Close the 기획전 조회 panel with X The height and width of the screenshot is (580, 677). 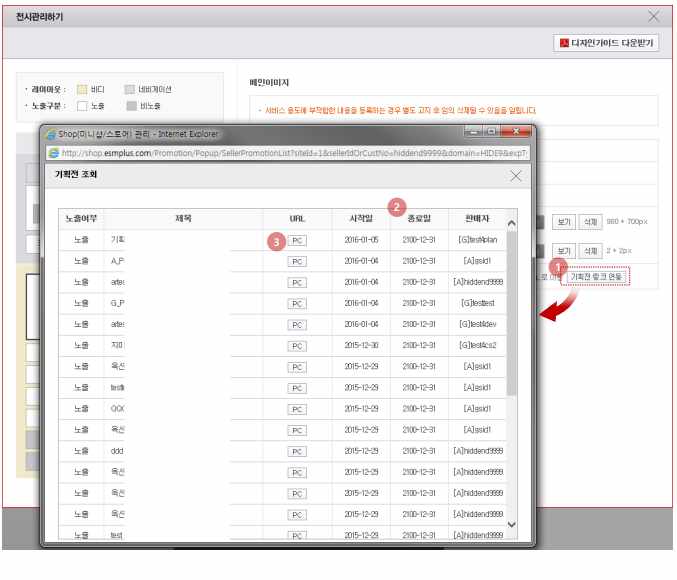516,176
